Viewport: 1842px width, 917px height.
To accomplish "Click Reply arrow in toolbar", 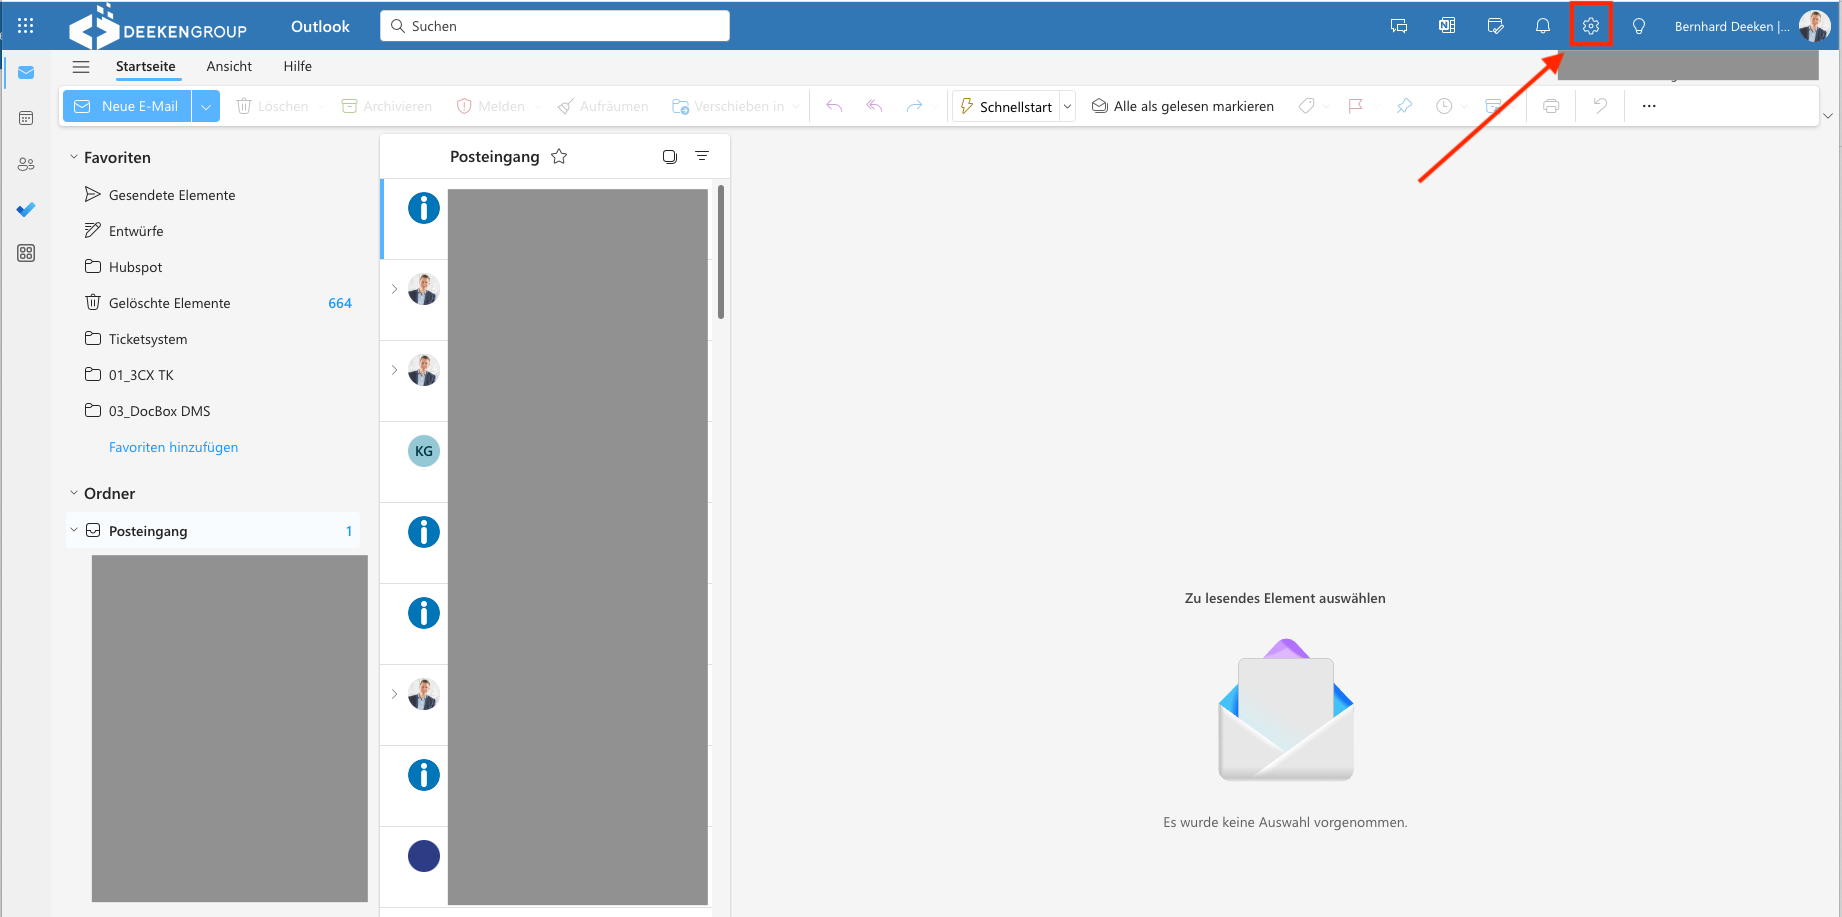I will tap(834, 106).
